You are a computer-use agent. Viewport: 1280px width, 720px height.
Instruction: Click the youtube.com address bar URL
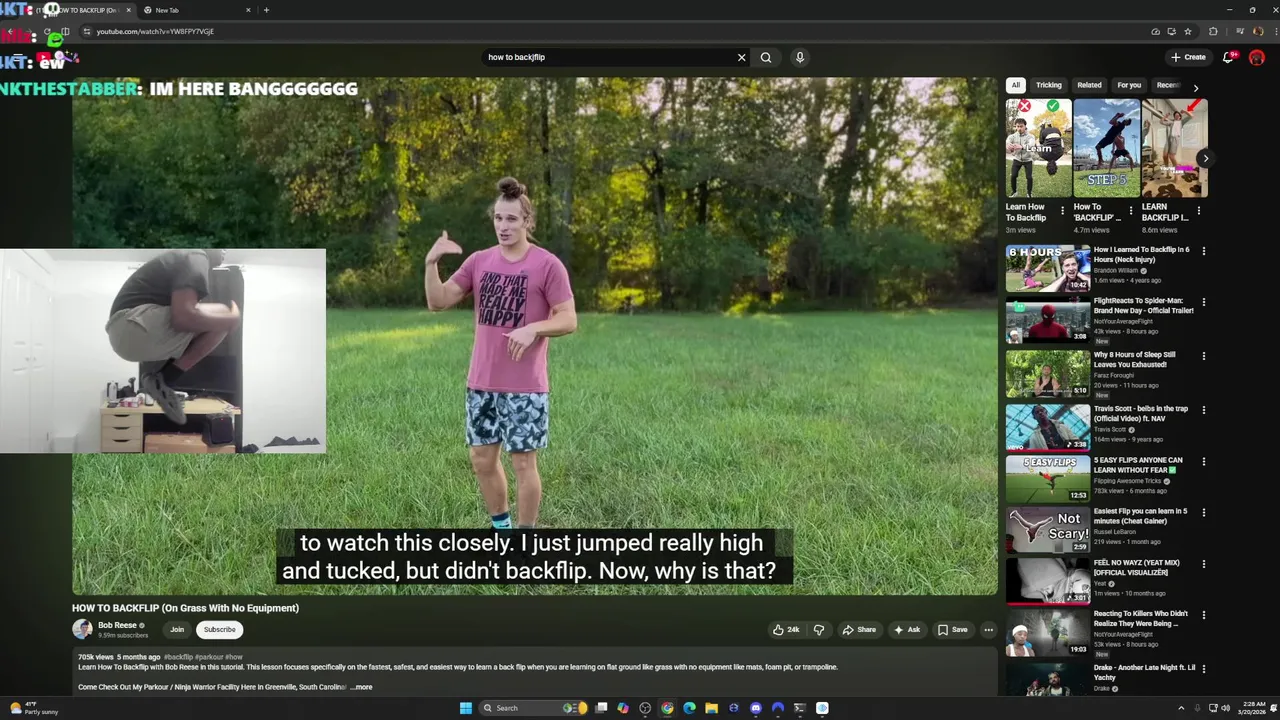(155, 31)
